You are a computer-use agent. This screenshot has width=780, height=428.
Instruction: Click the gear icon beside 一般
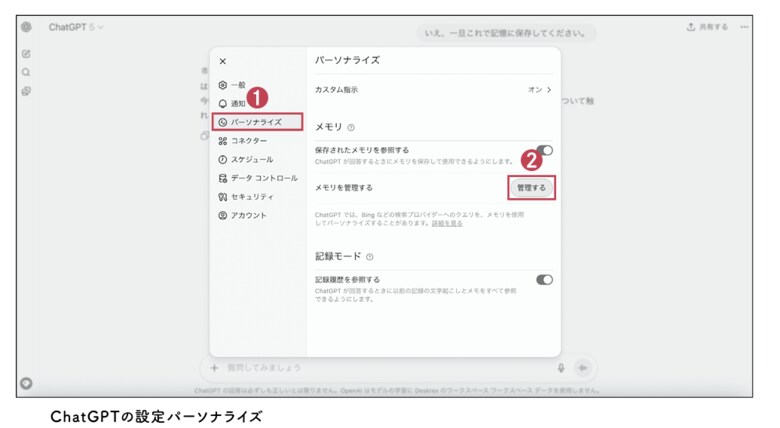tap(222, 85)
